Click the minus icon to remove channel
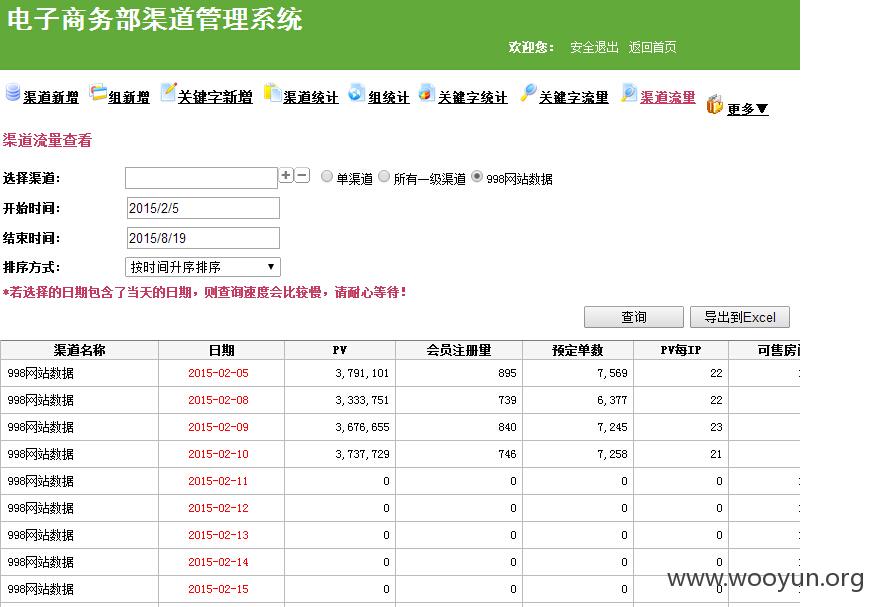Viewport: 873px width, 607px height. (x=302, y=175)
